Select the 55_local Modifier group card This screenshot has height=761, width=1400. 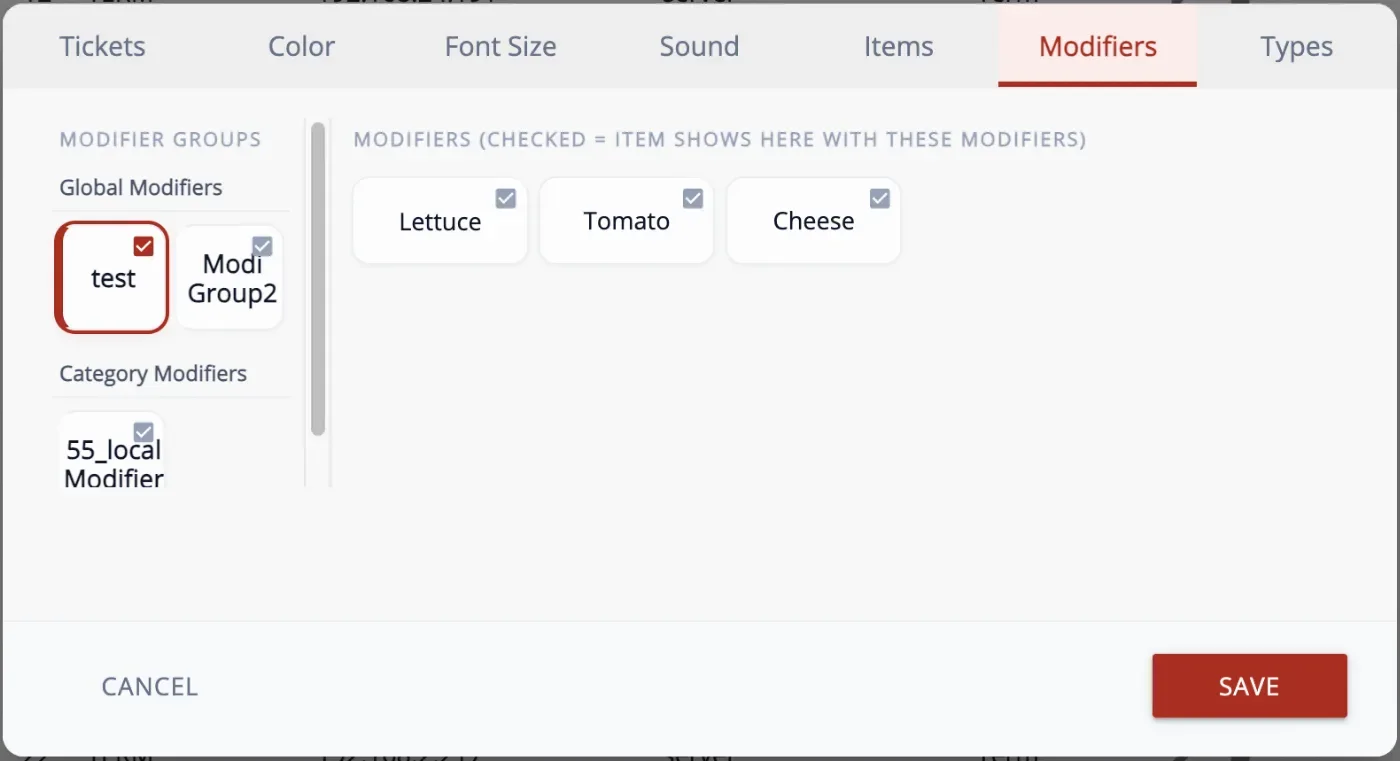(111, 450)
